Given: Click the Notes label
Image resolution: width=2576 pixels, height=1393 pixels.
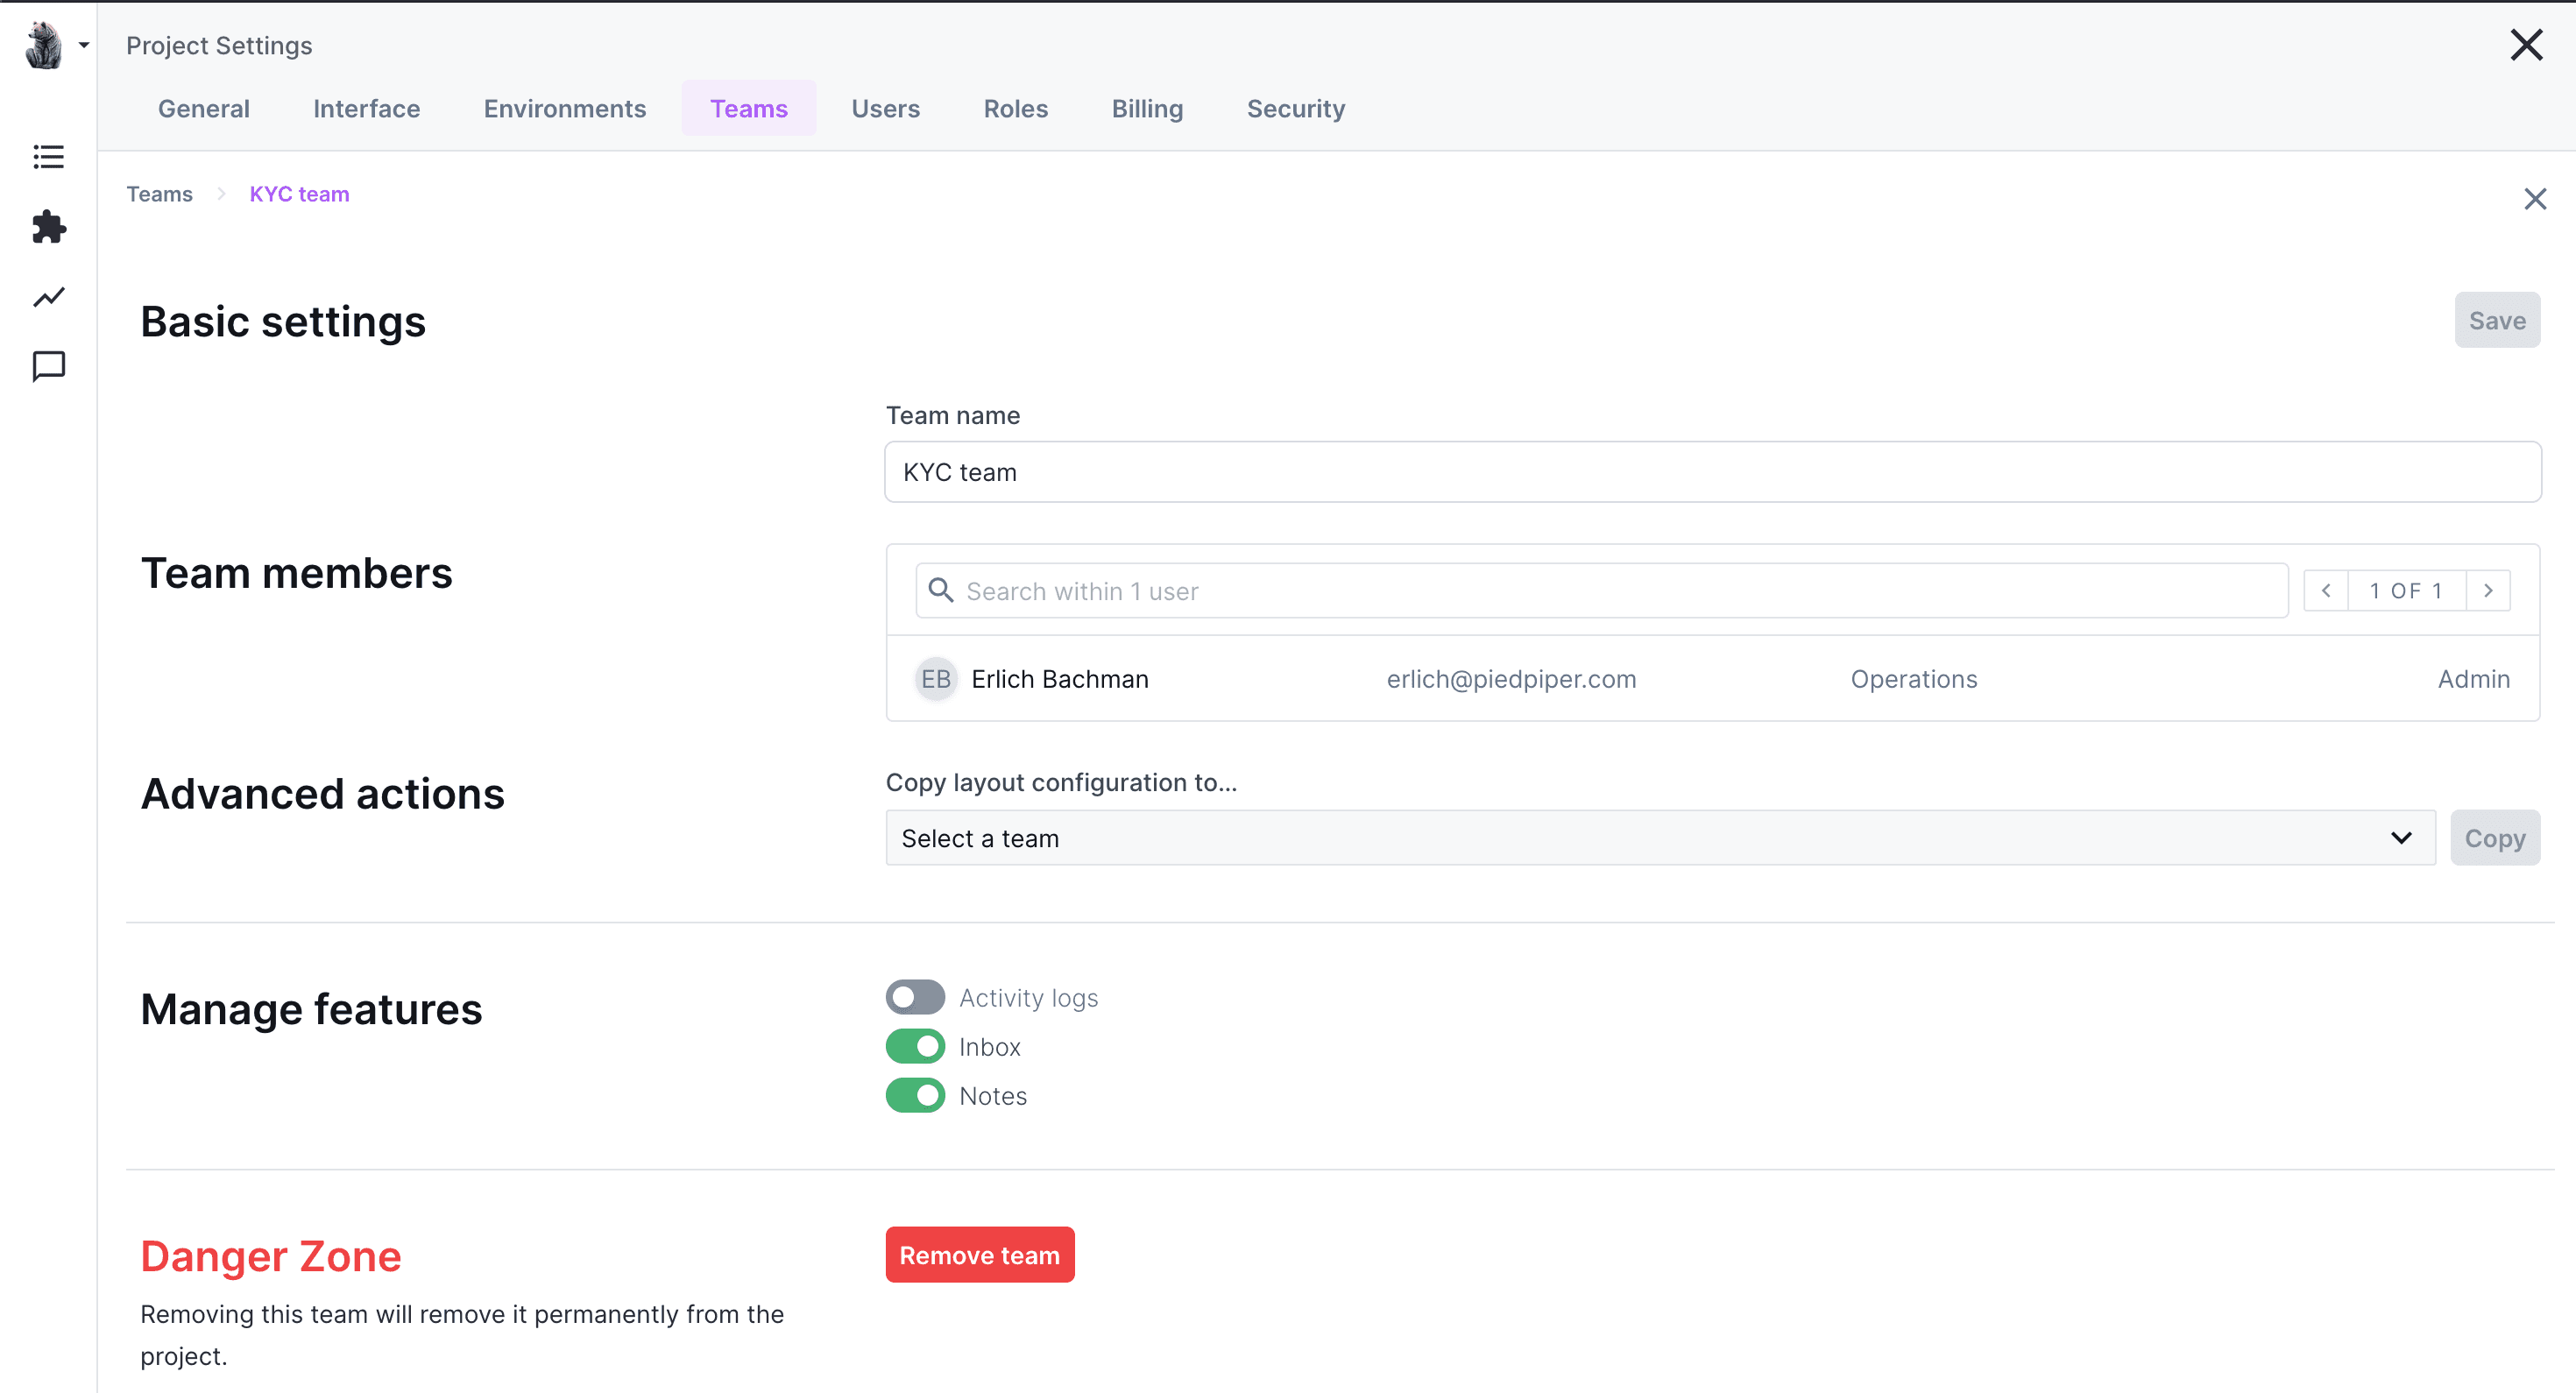Looking at the screenshot, I should [992, 1096].
